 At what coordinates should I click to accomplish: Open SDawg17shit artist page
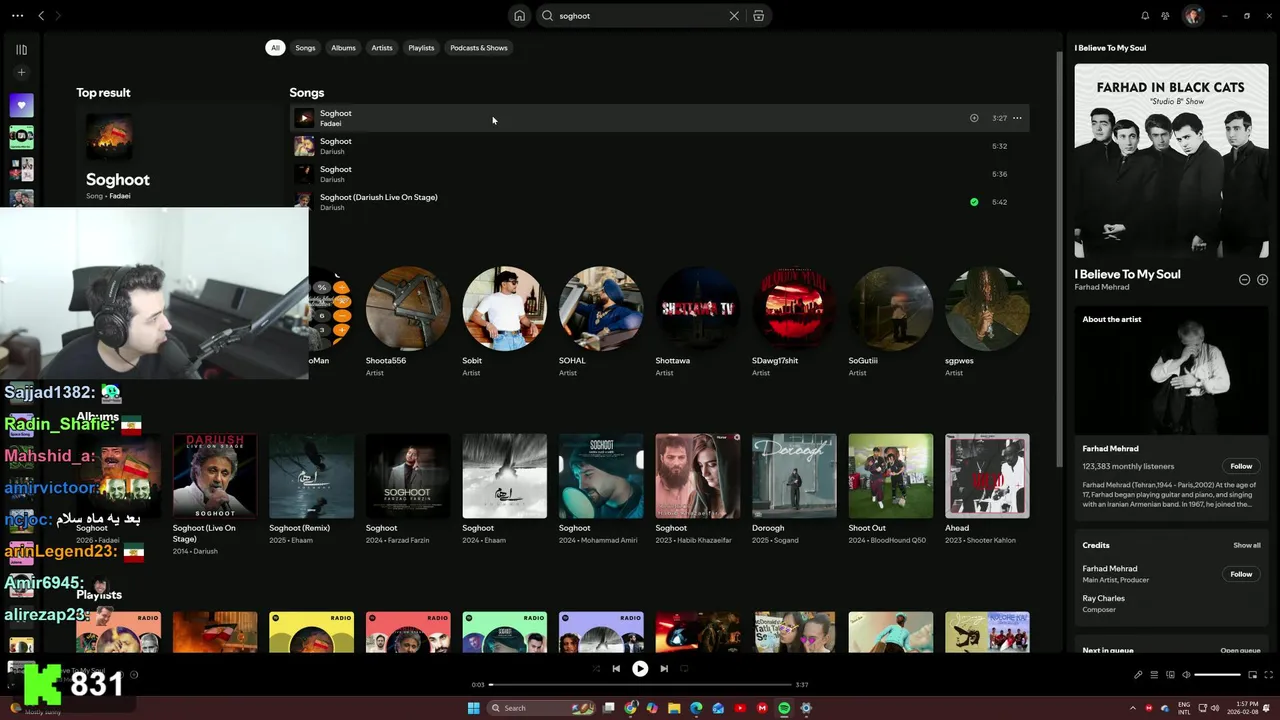(x=794, y=322)
